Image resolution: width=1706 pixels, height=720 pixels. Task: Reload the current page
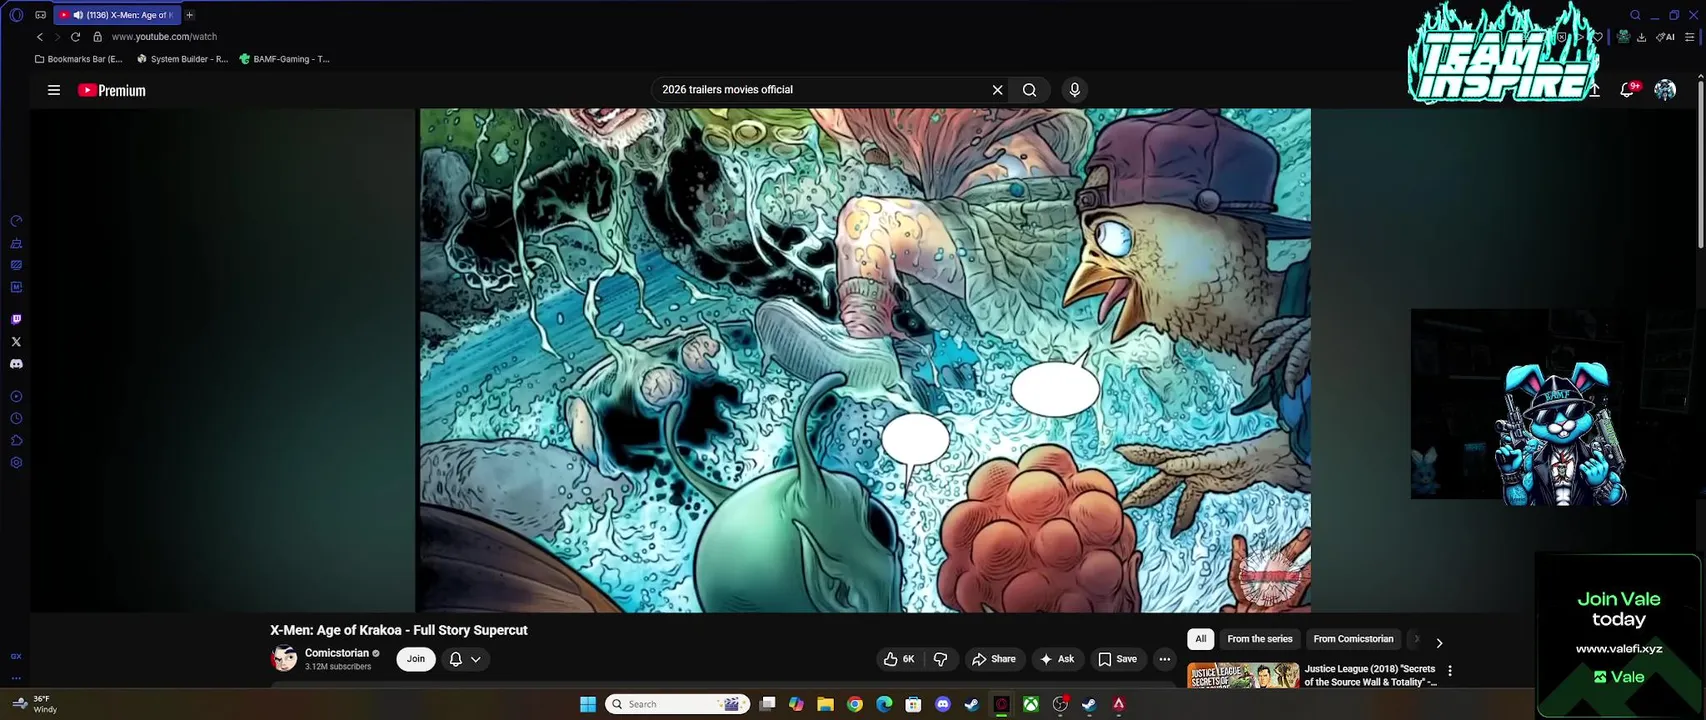tap(75, 37)
